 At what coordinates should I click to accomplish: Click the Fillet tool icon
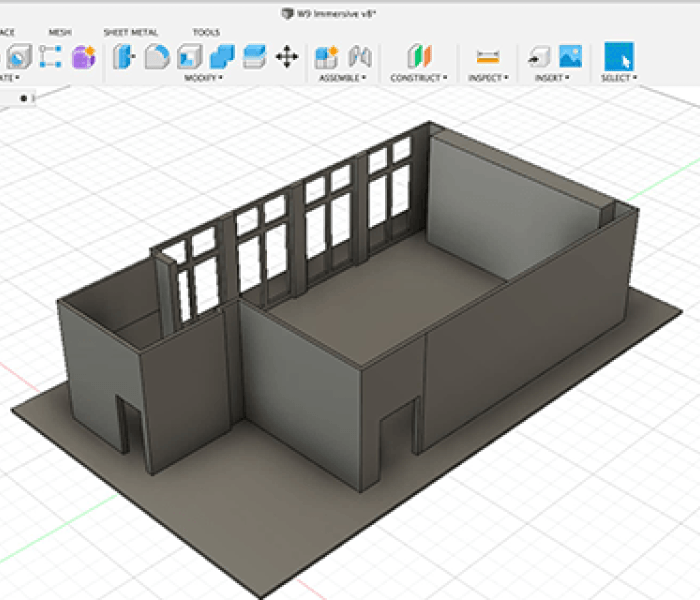(156, 56)
